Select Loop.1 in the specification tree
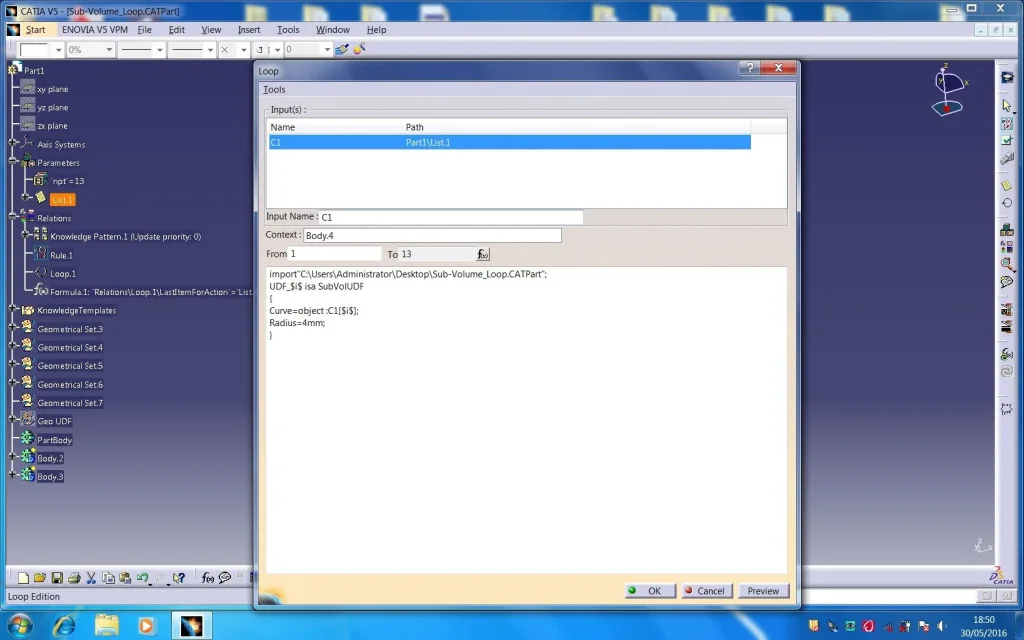Screen dimensions: 1024x640 (x=62, y=273)
